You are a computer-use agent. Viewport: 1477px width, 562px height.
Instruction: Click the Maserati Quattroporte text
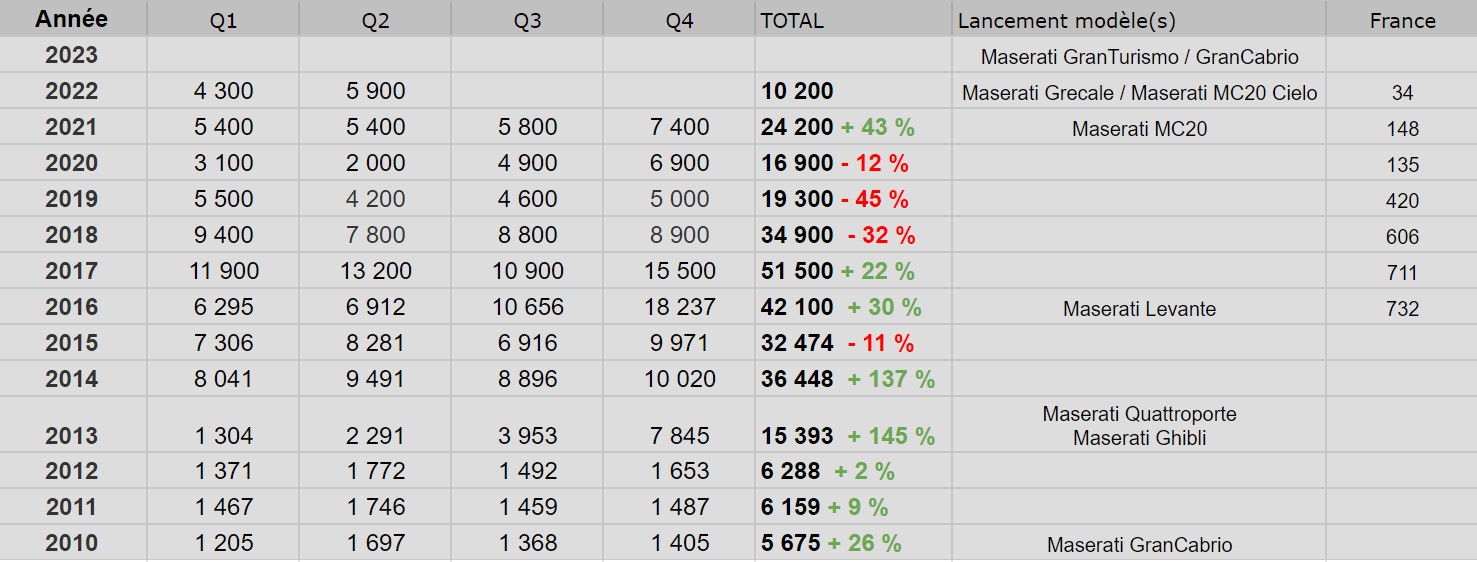tap(1139, 414)
